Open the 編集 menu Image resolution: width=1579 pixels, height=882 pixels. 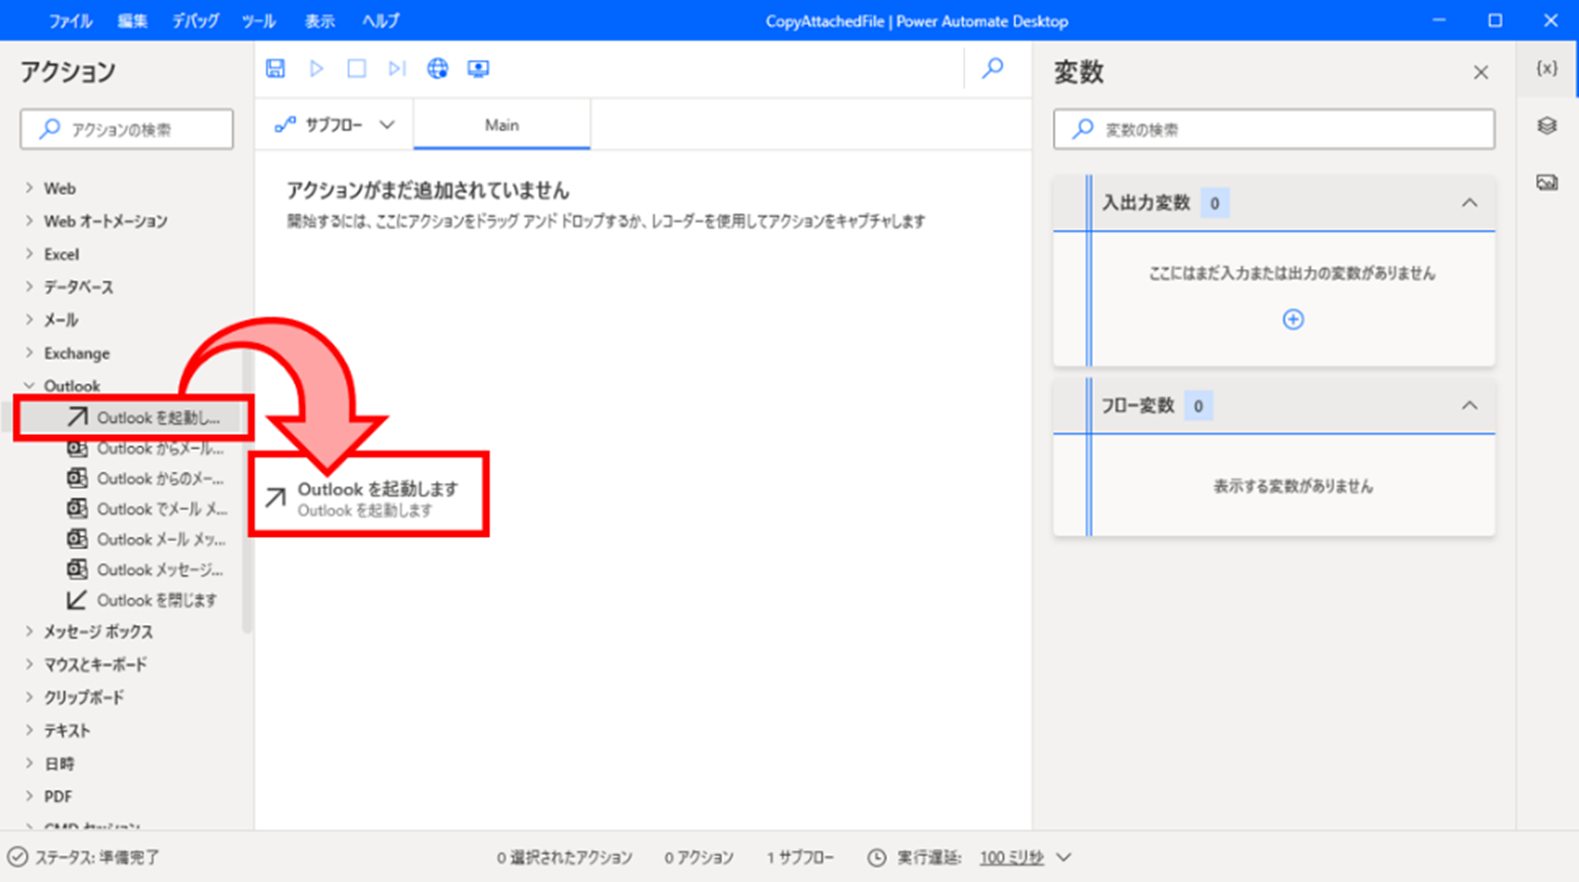(x=132, y=21)
